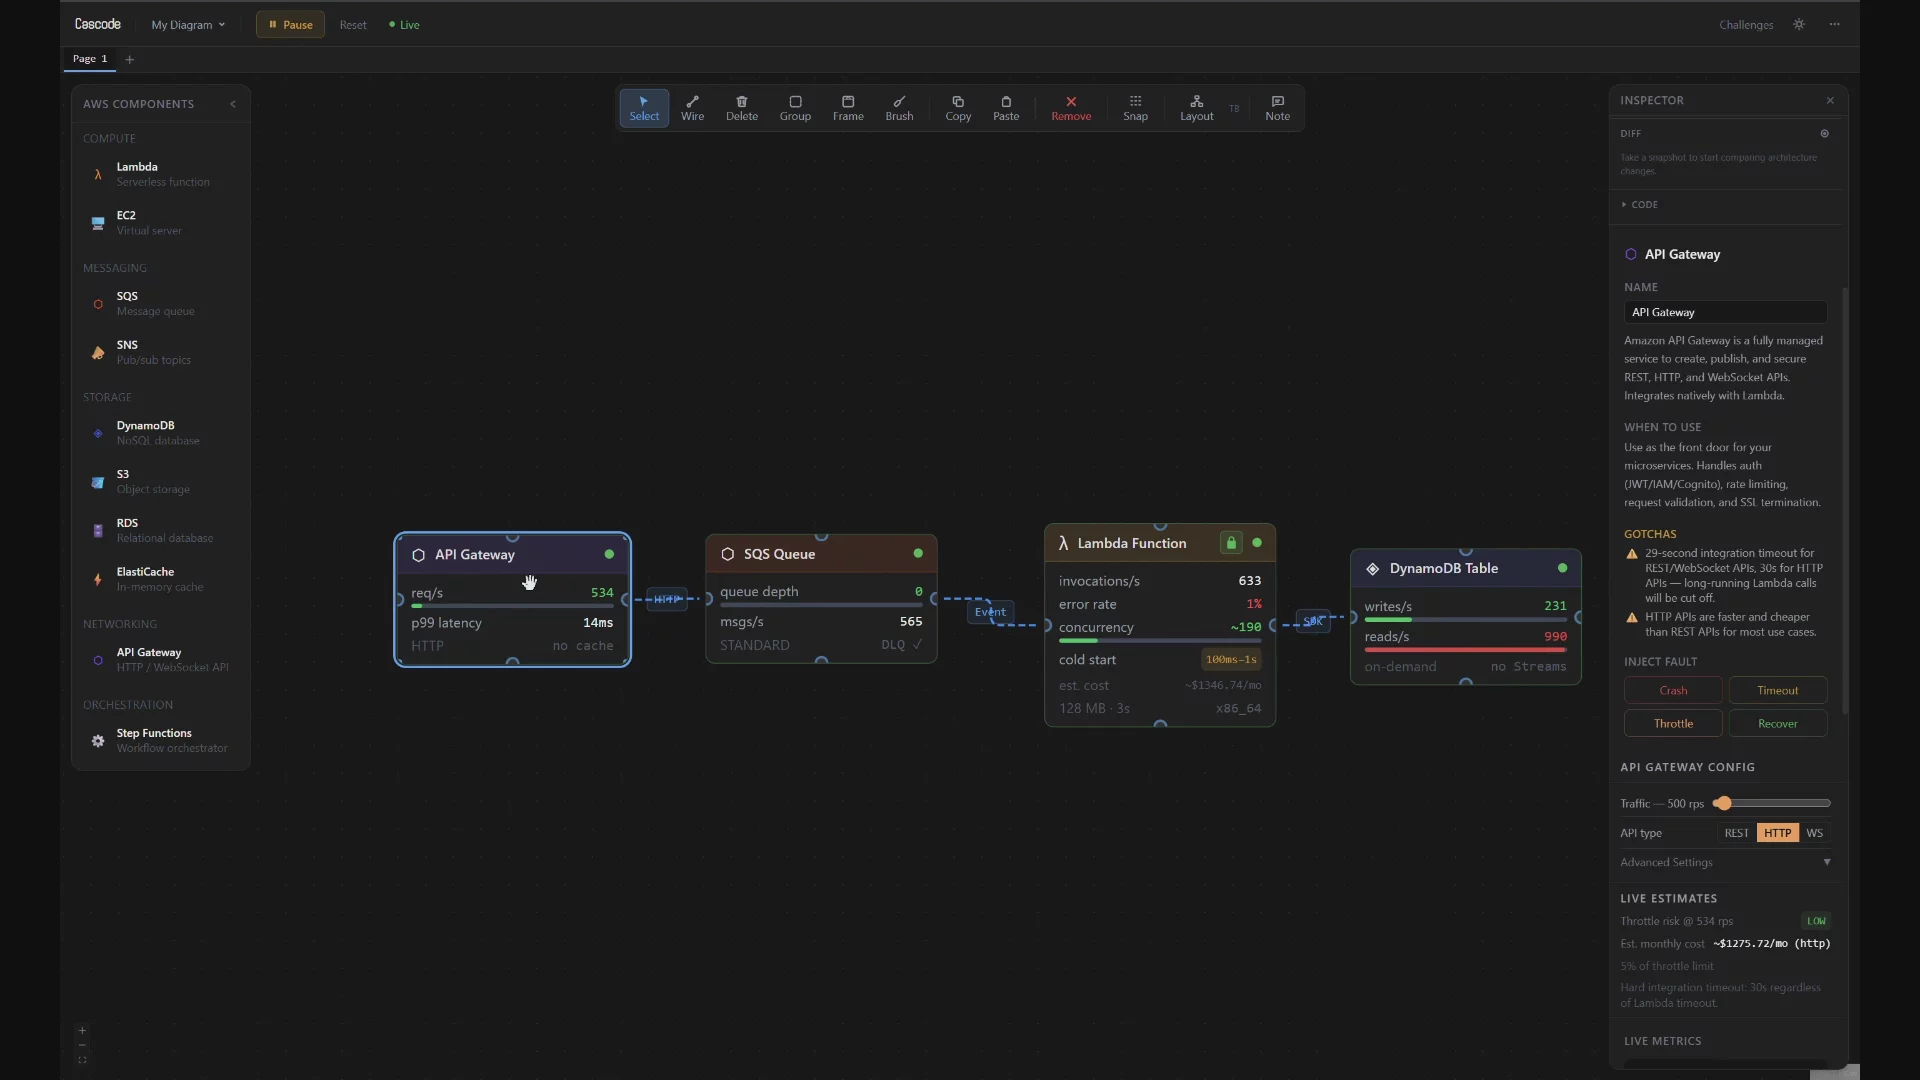Click the Paste tool
The image size is (1920, 1080).
tap(1006, 108)
